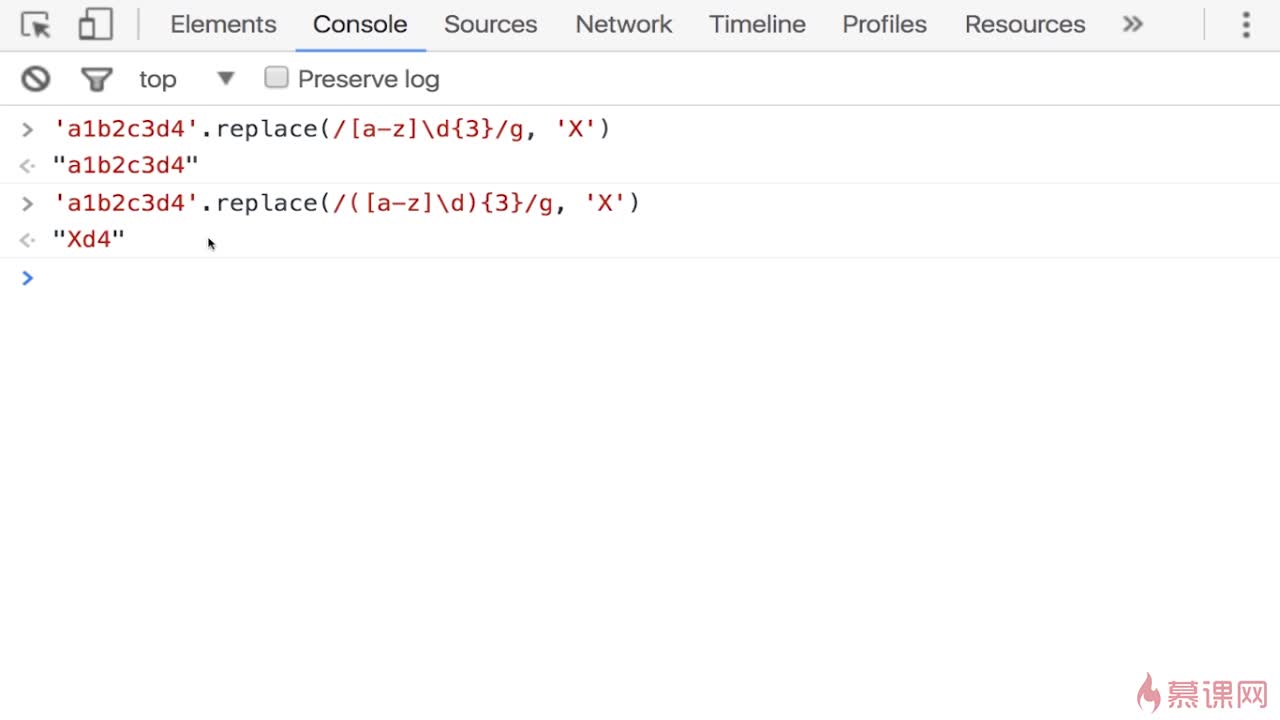
Task: Select the Resources tab
Action: 1025,25
